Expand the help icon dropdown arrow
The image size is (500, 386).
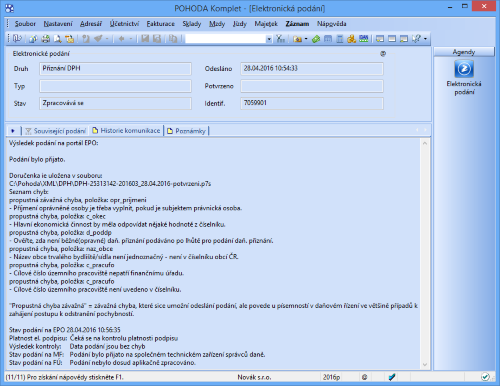point(425,39)
